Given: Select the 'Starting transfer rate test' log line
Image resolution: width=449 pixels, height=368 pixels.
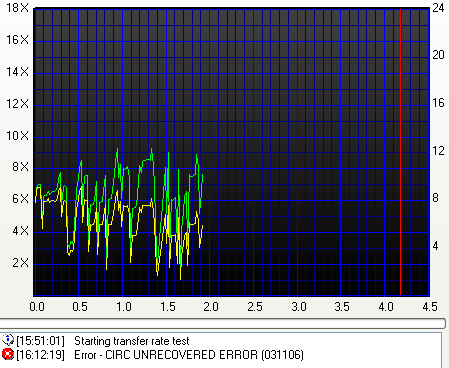Looking at the screenshot, I should point(132,341).
